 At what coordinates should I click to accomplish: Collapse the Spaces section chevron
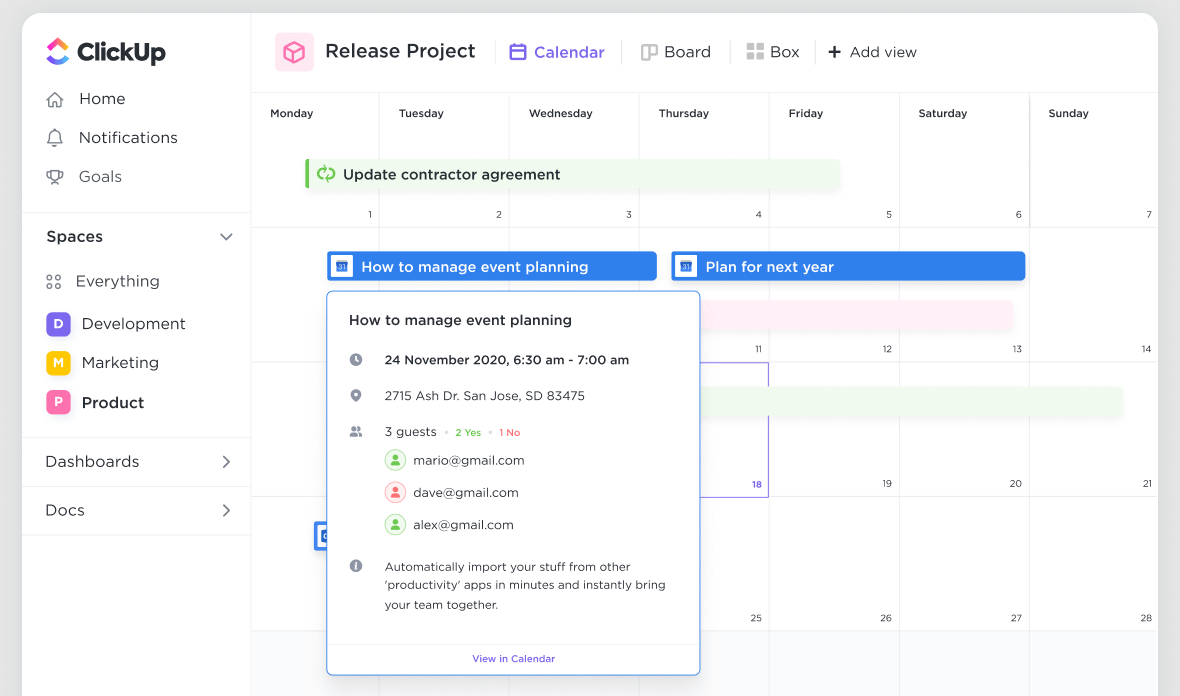(x=226, y=237)
